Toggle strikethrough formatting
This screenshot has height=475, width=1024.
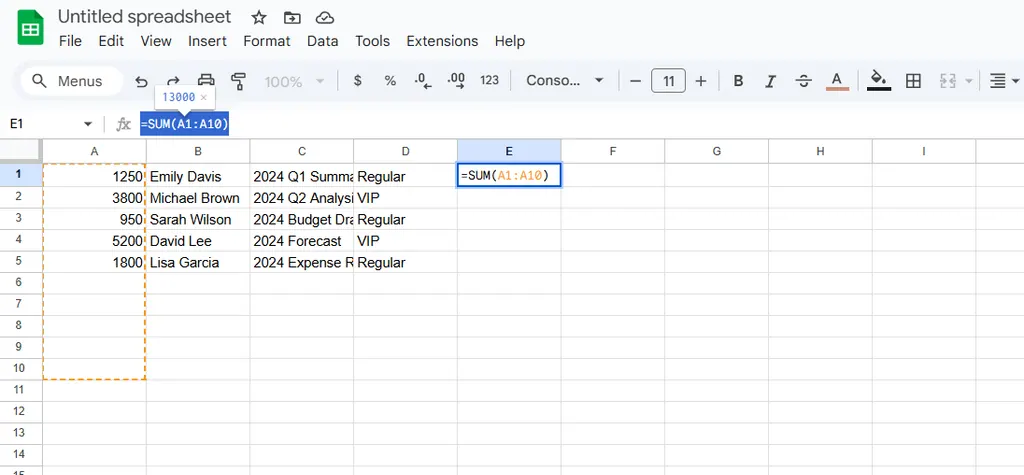[x=803, y=81]
